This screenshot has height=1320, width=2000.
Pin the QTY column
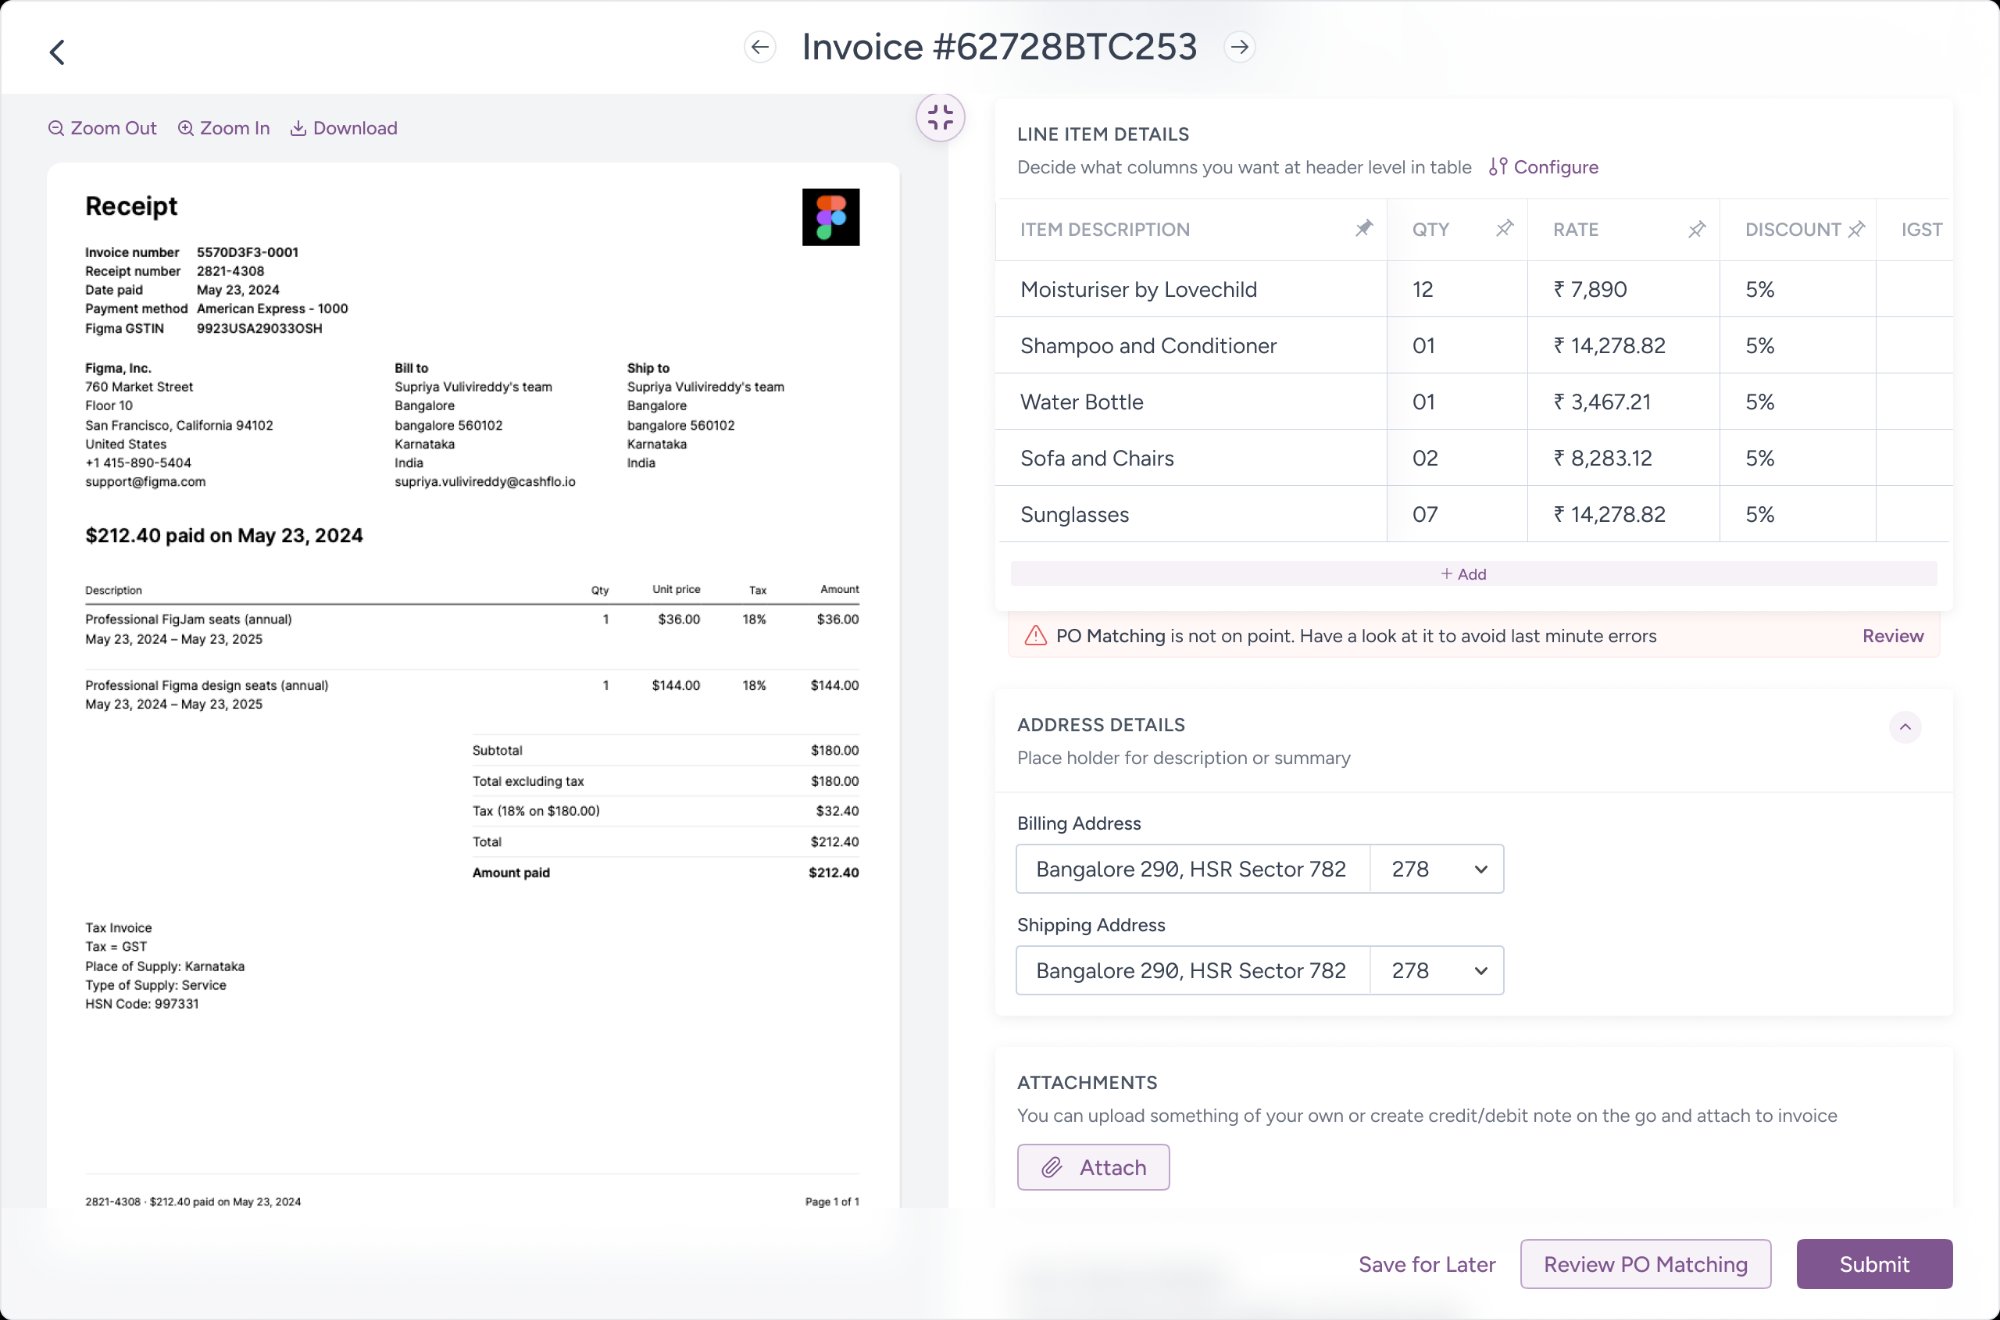click(x=1504, y=229)
